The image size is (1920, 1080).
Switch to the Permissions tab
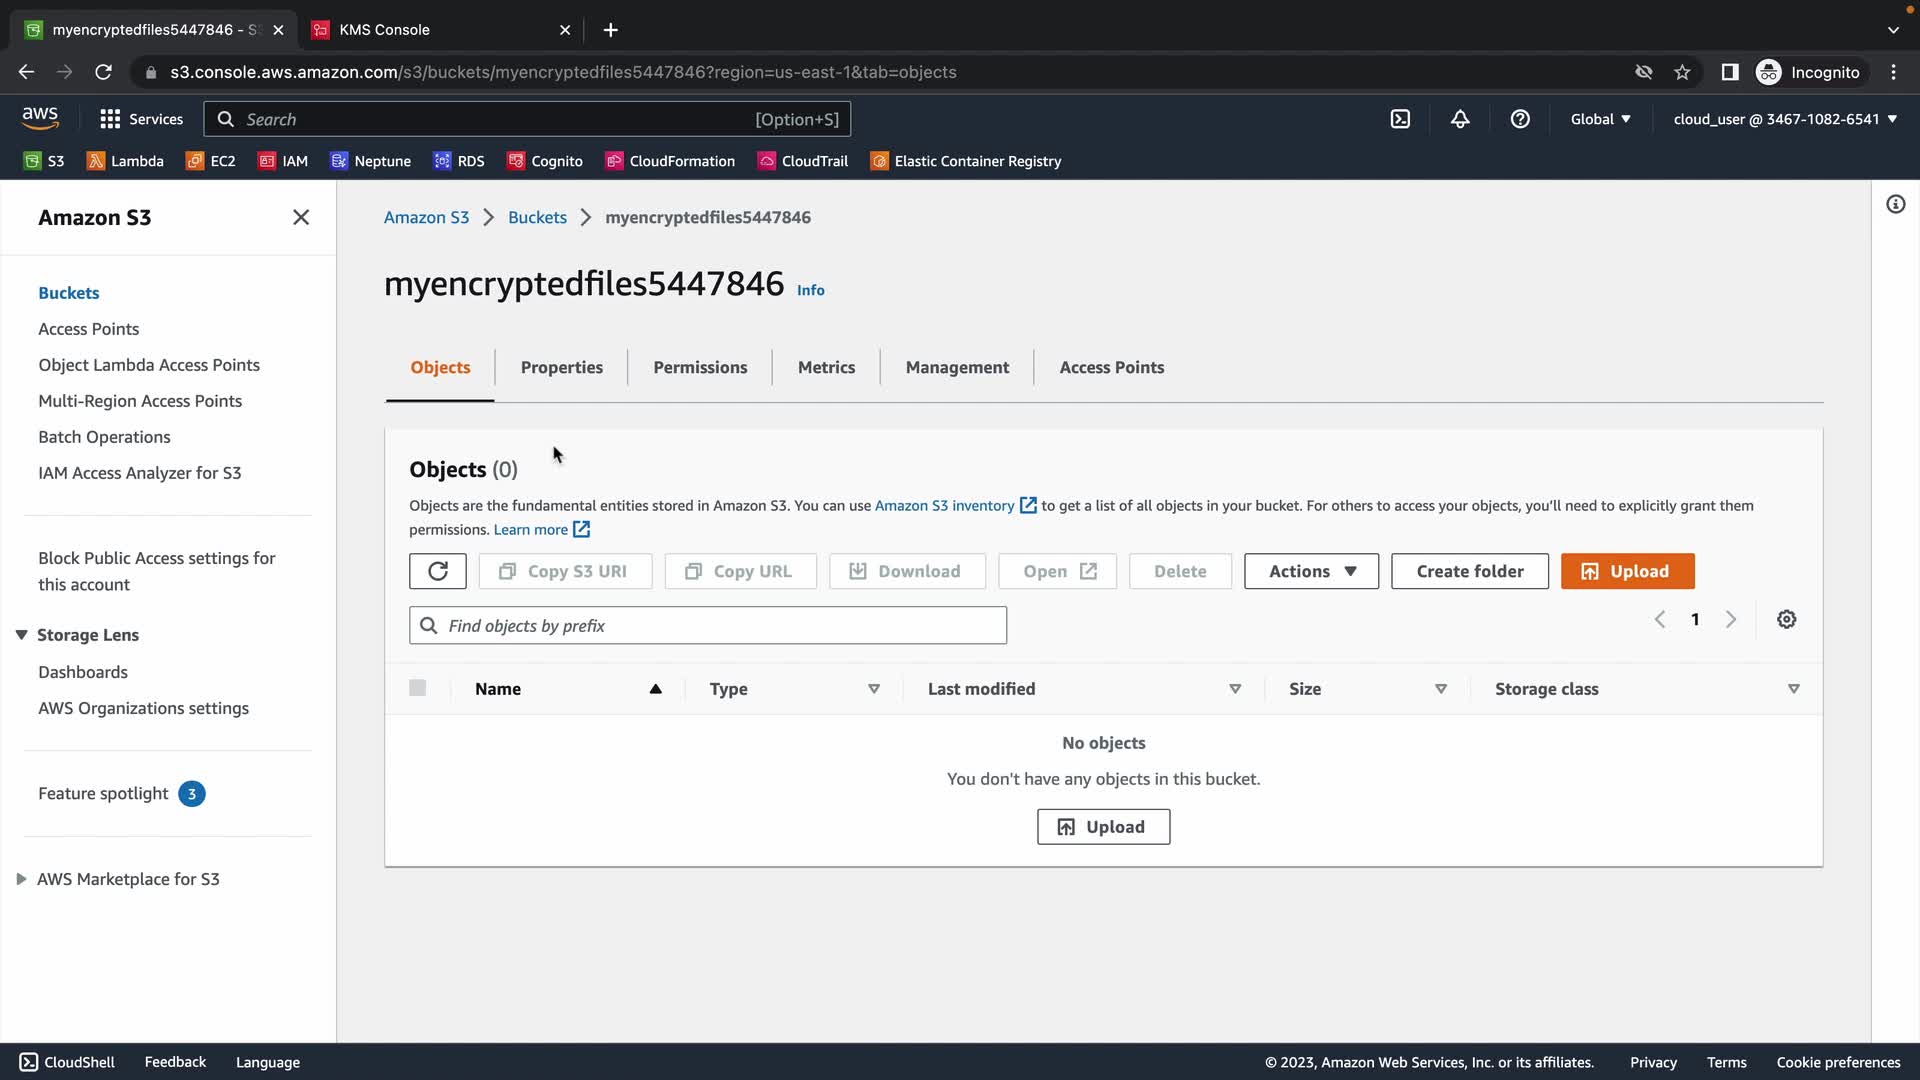700,367
